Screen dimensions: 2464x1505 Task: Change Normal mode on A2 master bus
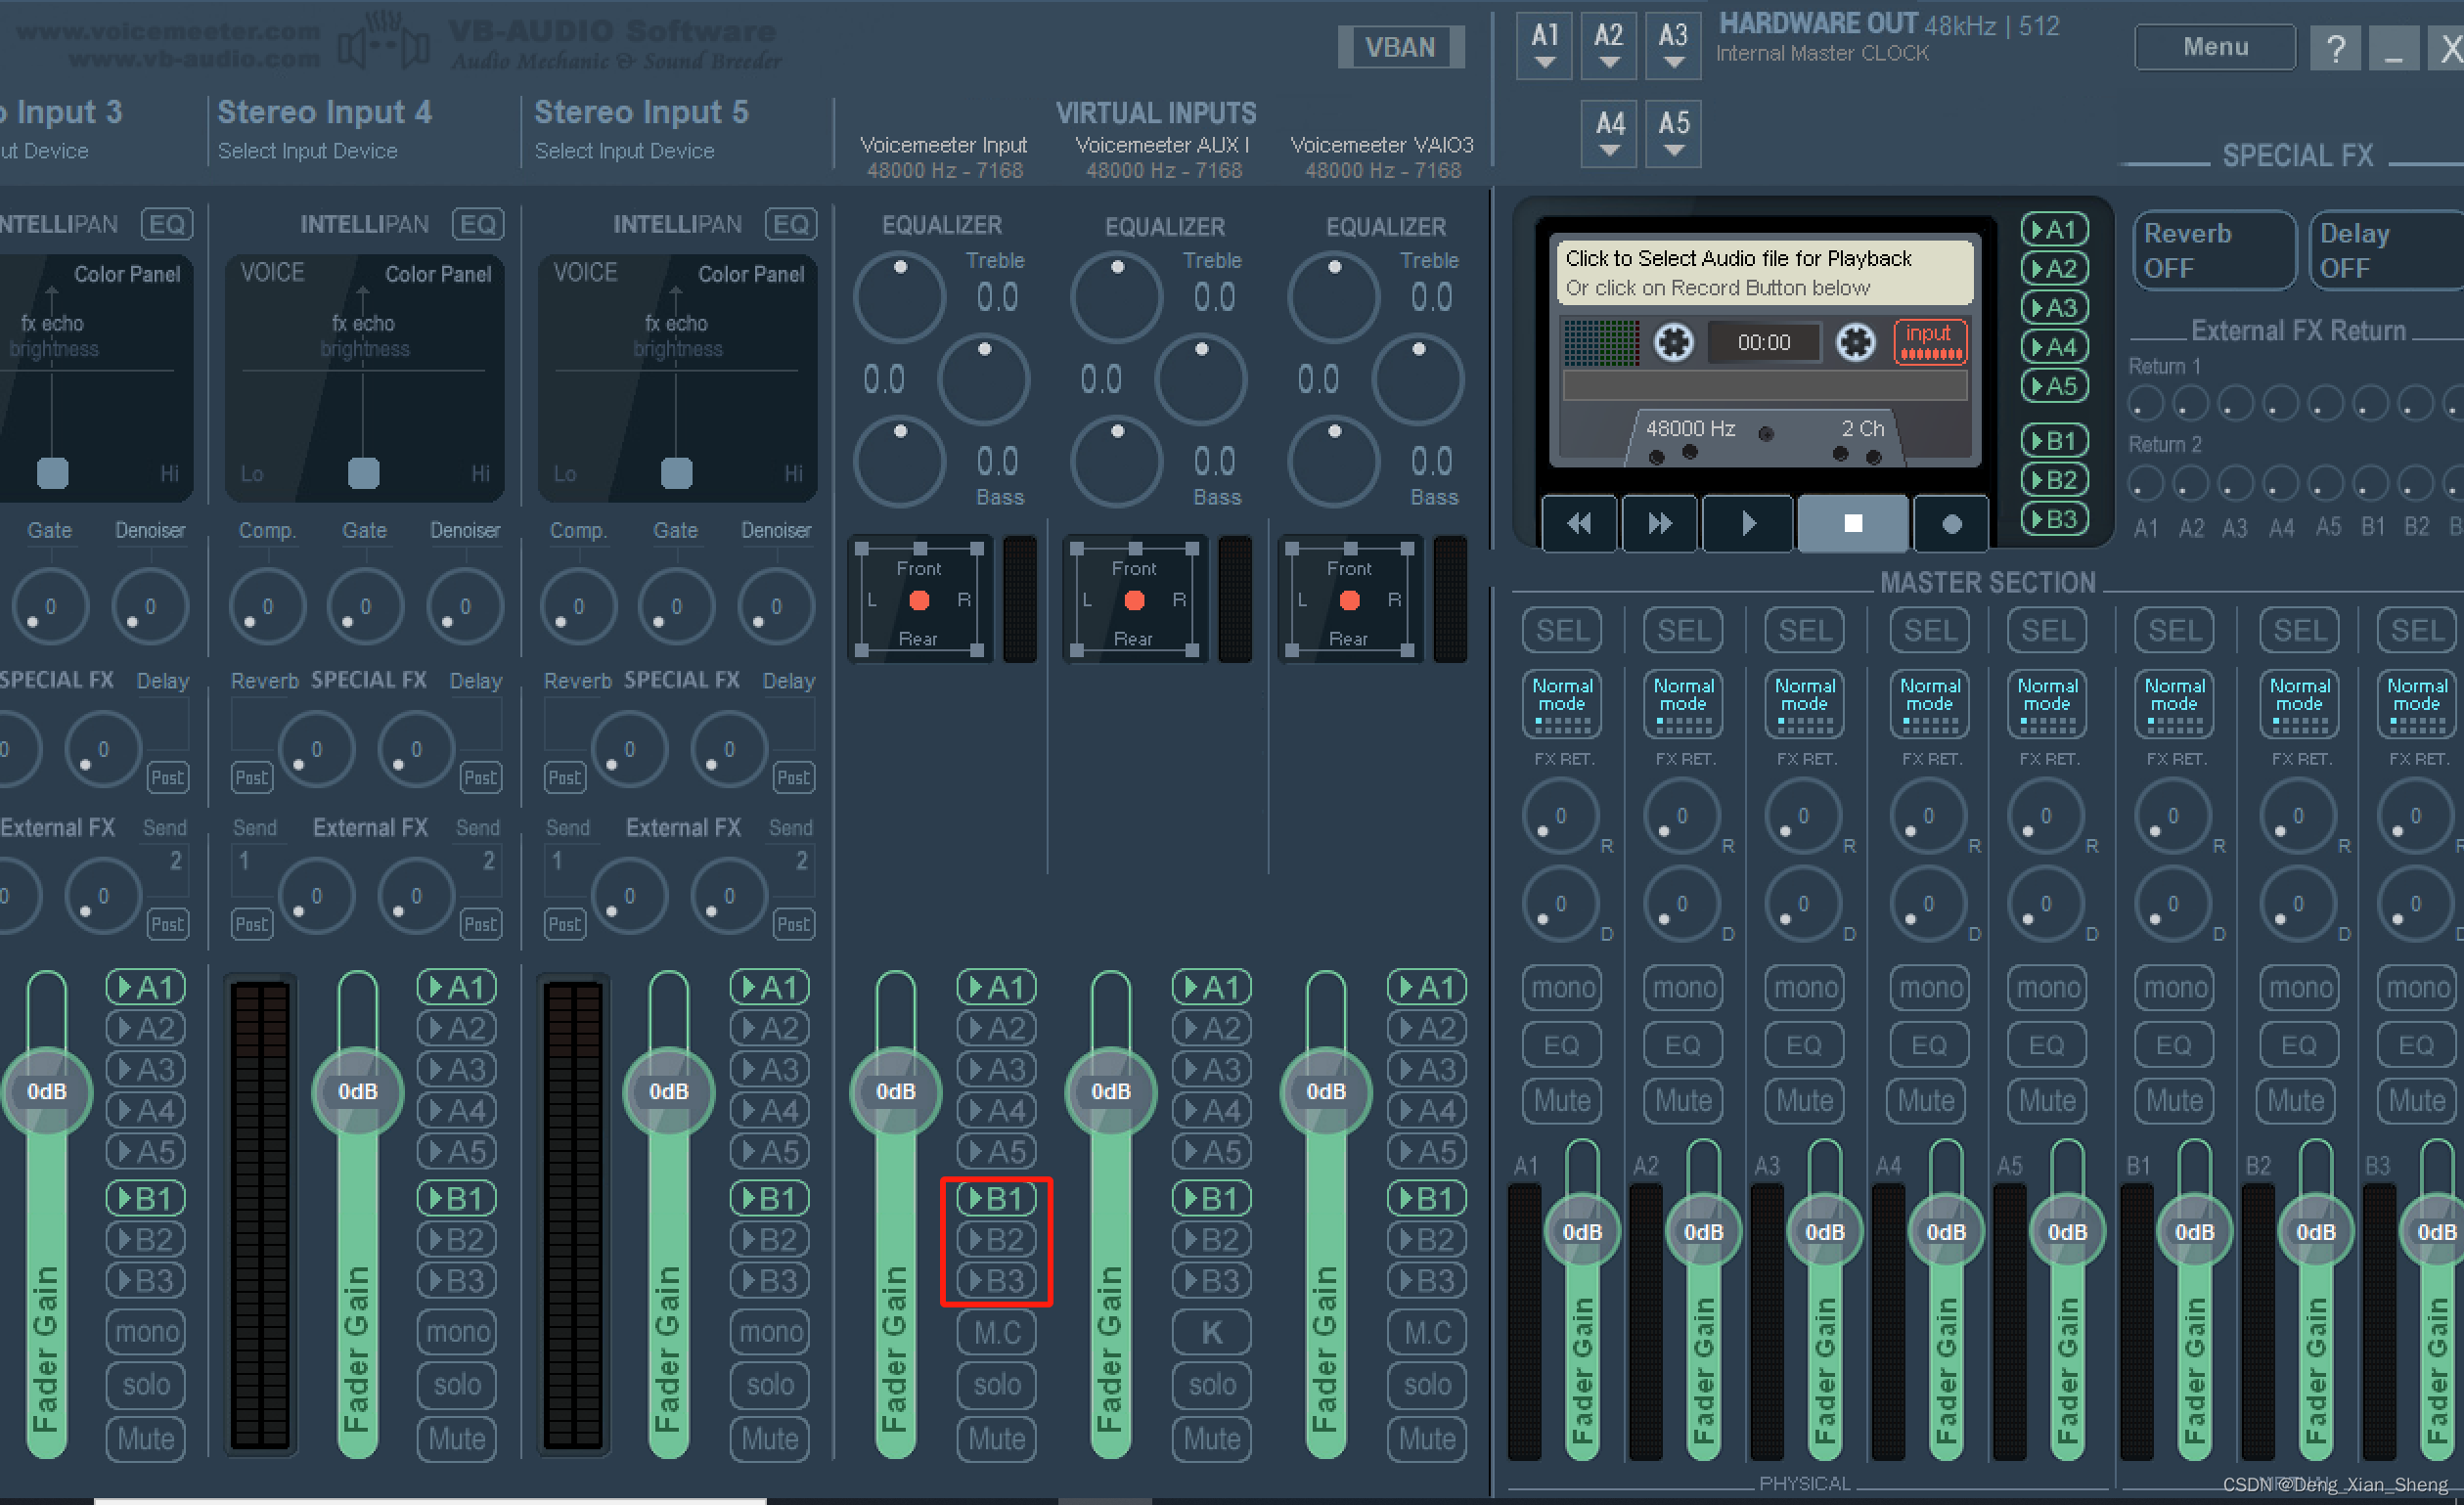tap(1683, 704)
